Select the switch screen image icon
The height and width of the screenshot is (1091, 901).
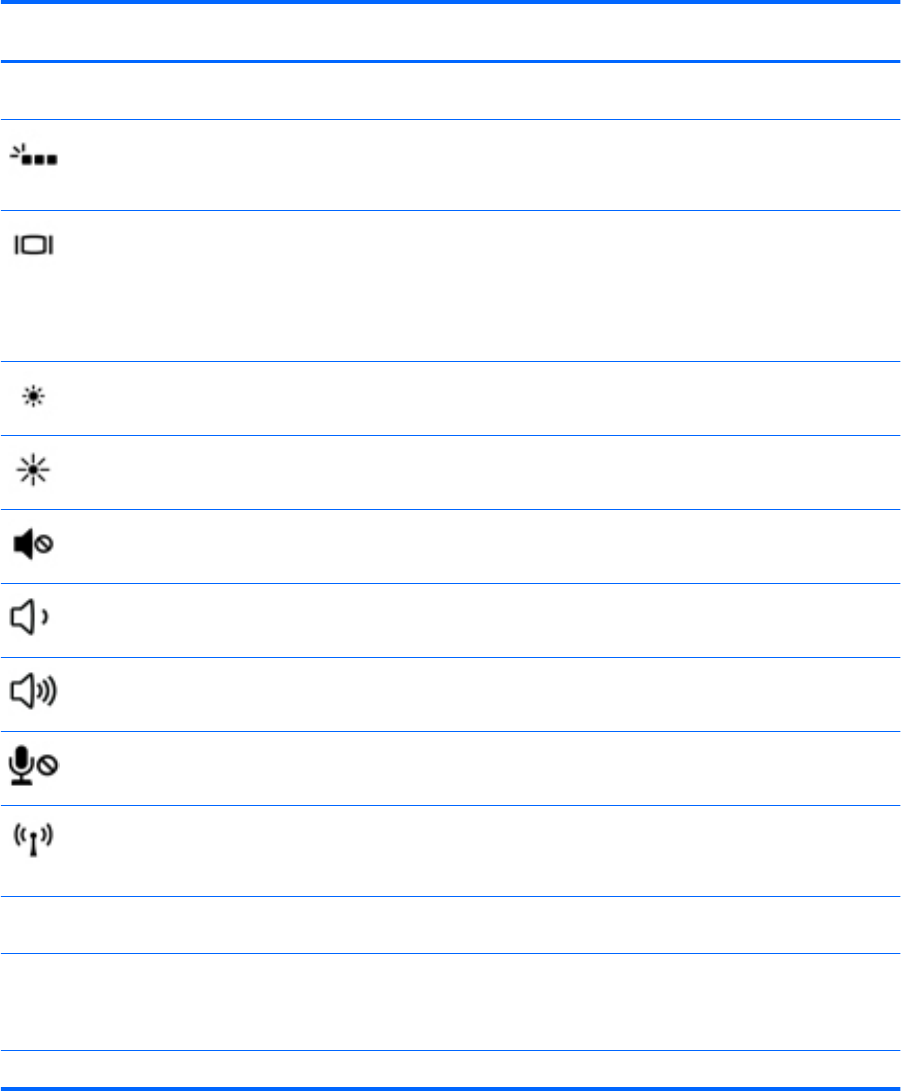pos(34,244)
